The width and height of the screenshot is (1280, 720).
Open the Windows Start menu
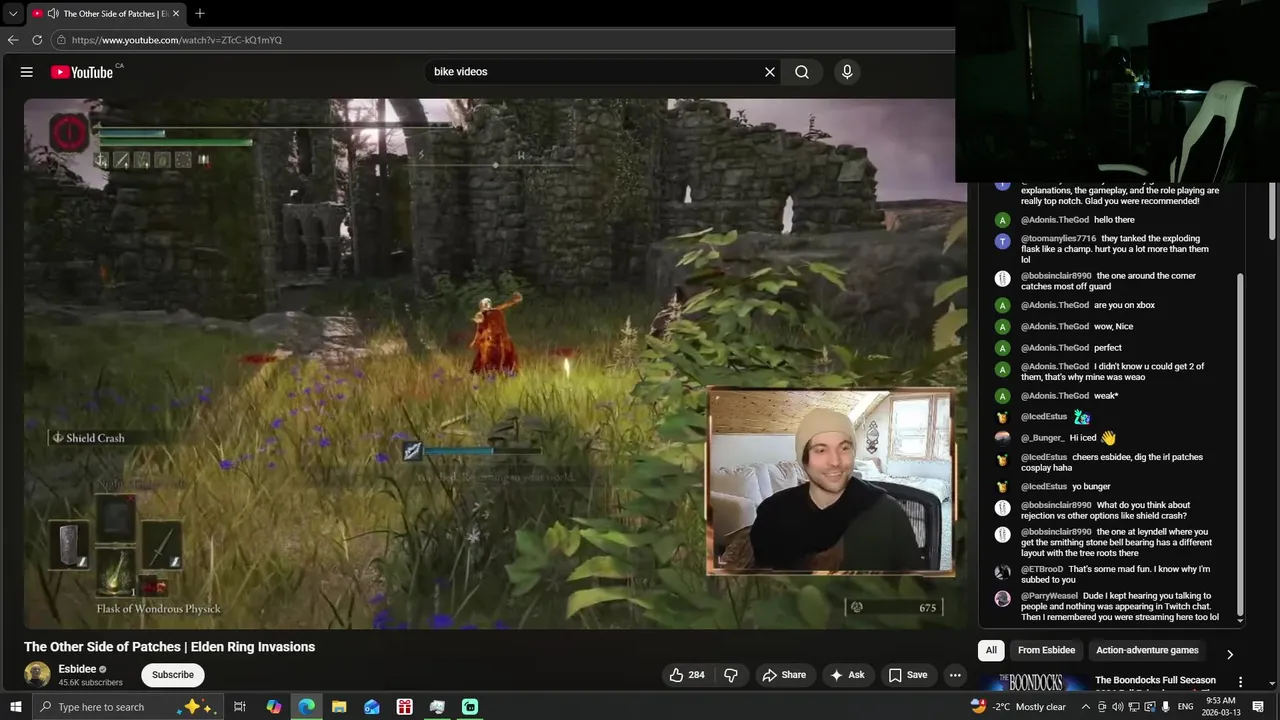click(16, 707)
